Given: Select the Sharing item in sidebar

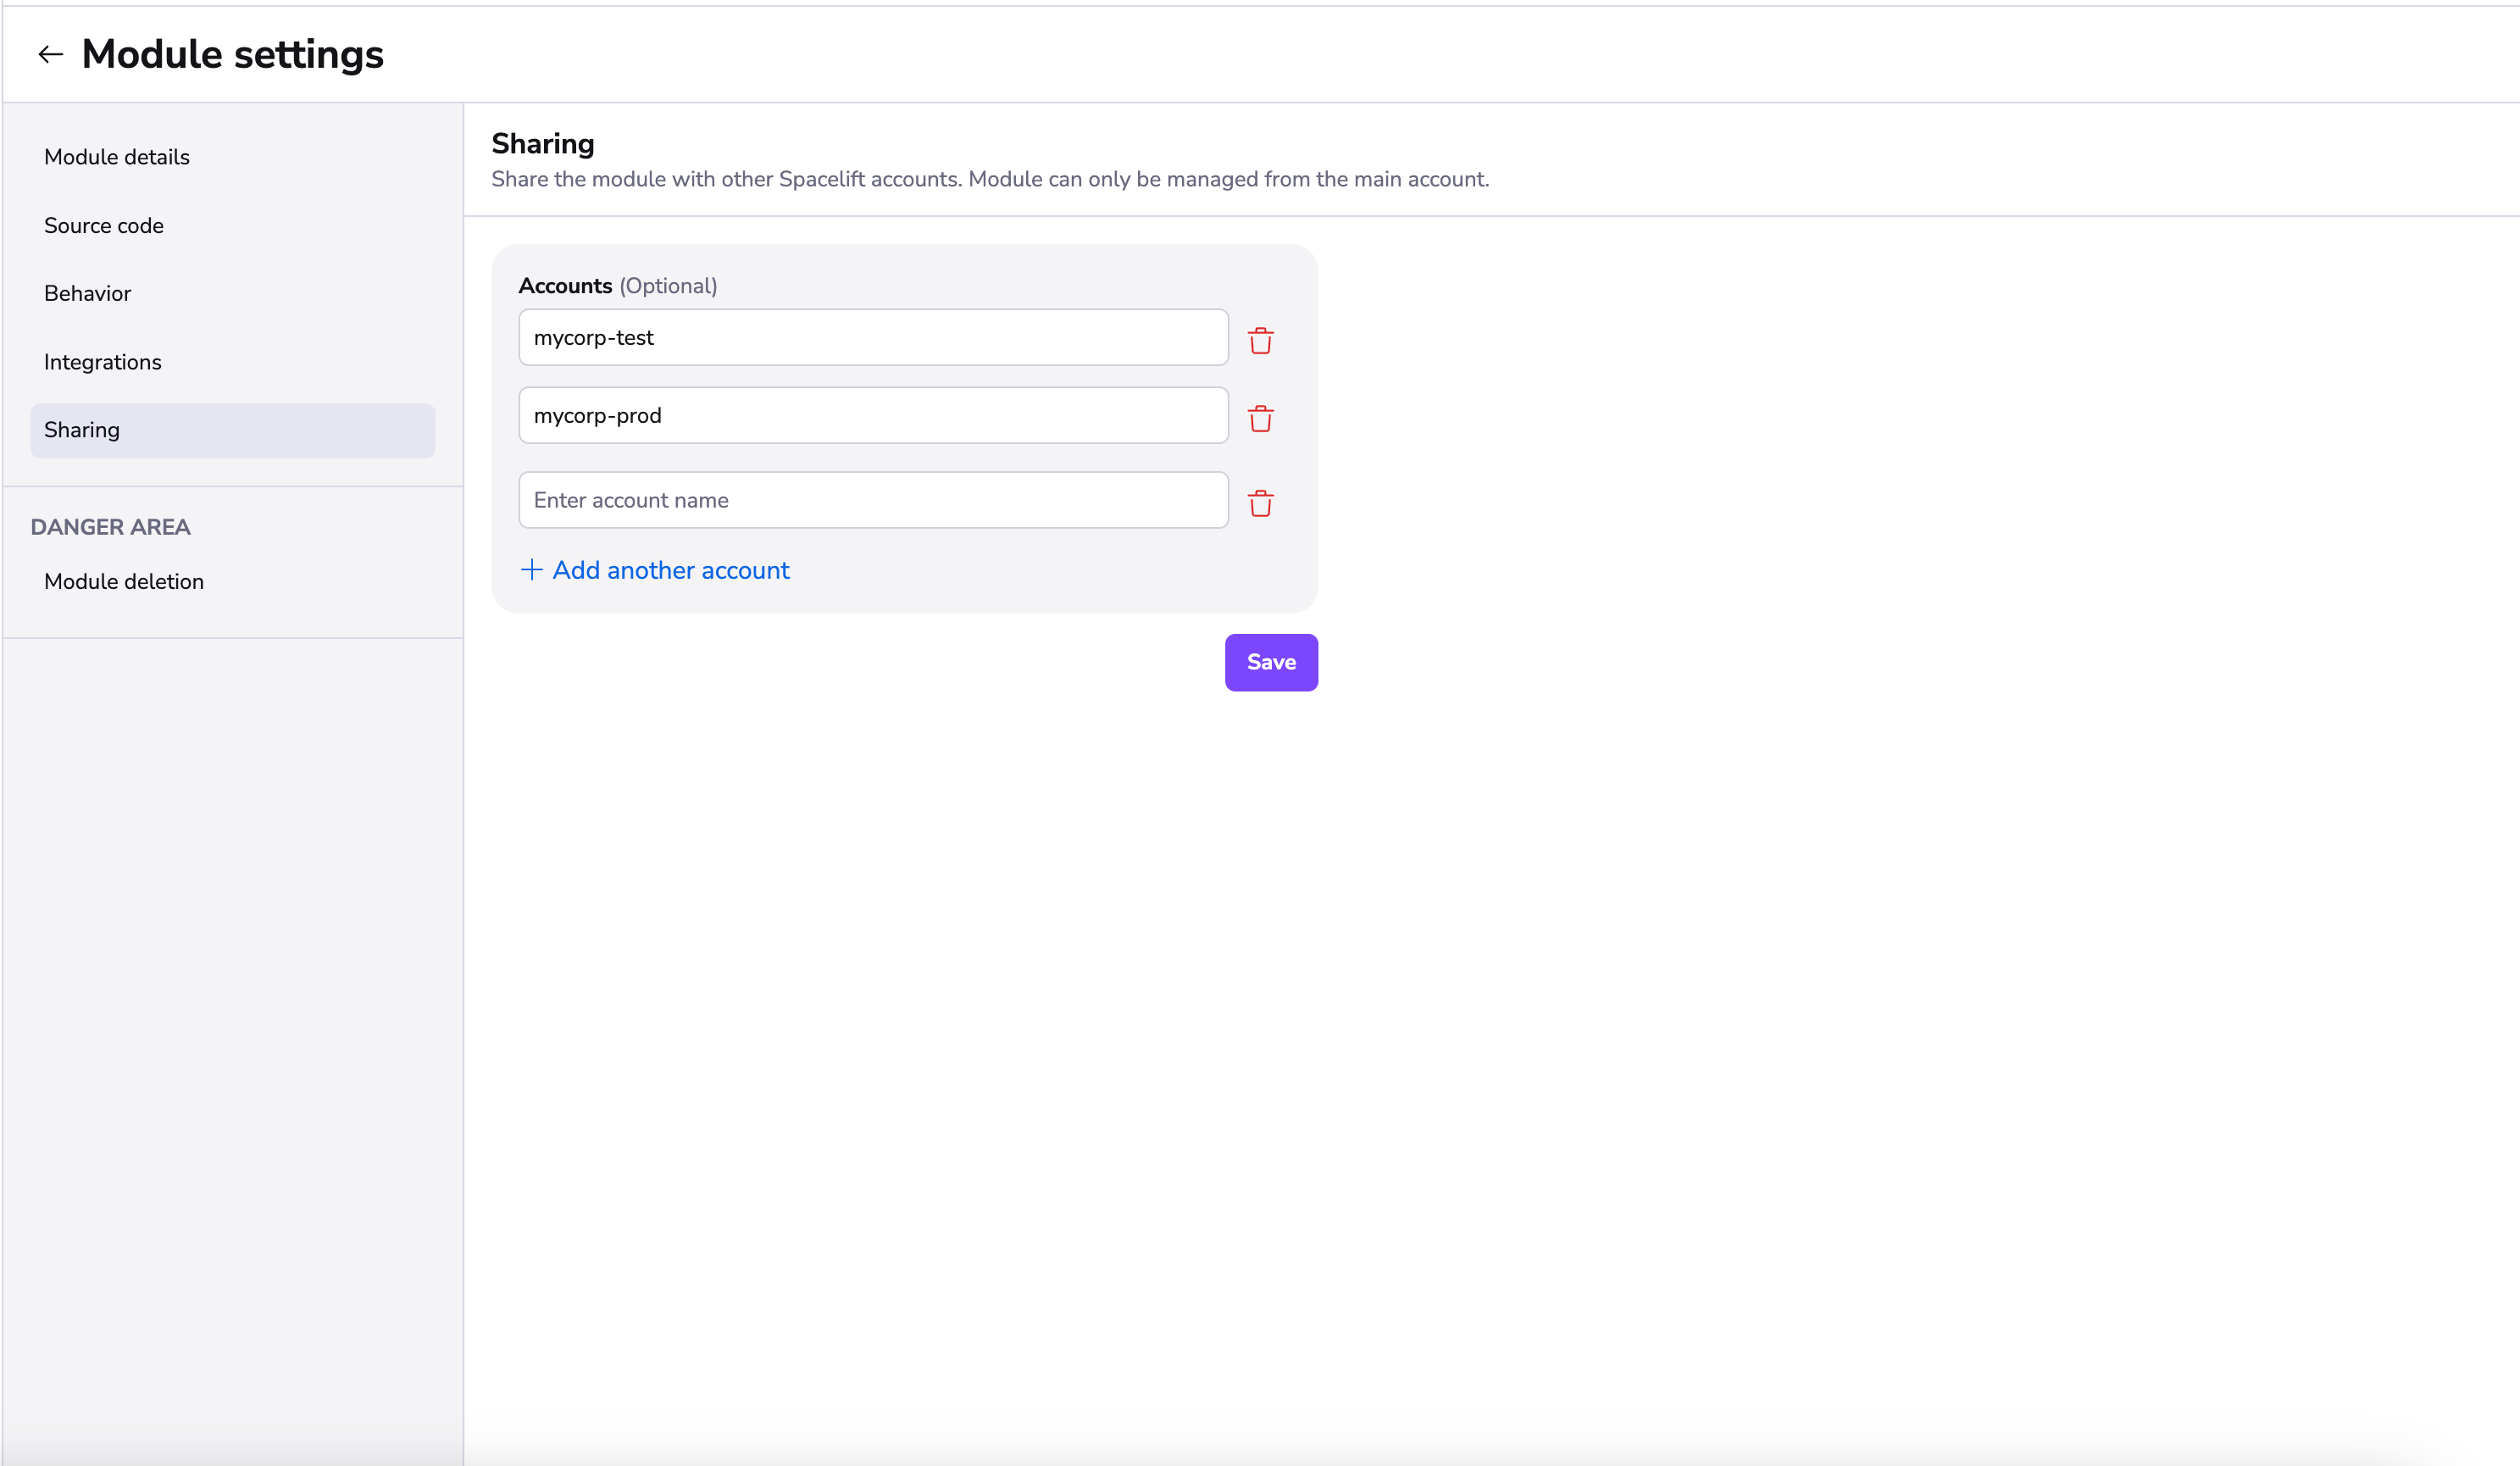Looking at the screenshot, I should coord(82,430).
